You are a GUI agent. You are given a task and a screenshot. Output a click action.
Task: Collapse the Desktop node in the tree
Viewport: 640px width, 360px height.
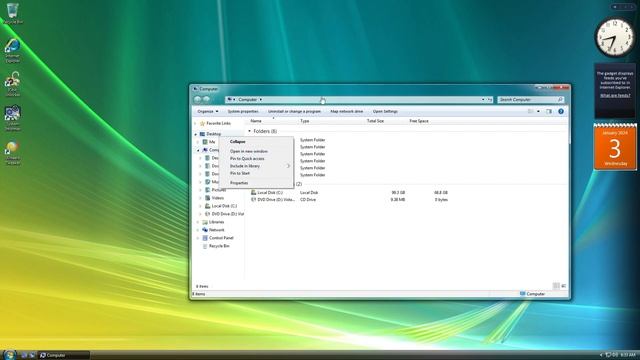tap(196, 134)
